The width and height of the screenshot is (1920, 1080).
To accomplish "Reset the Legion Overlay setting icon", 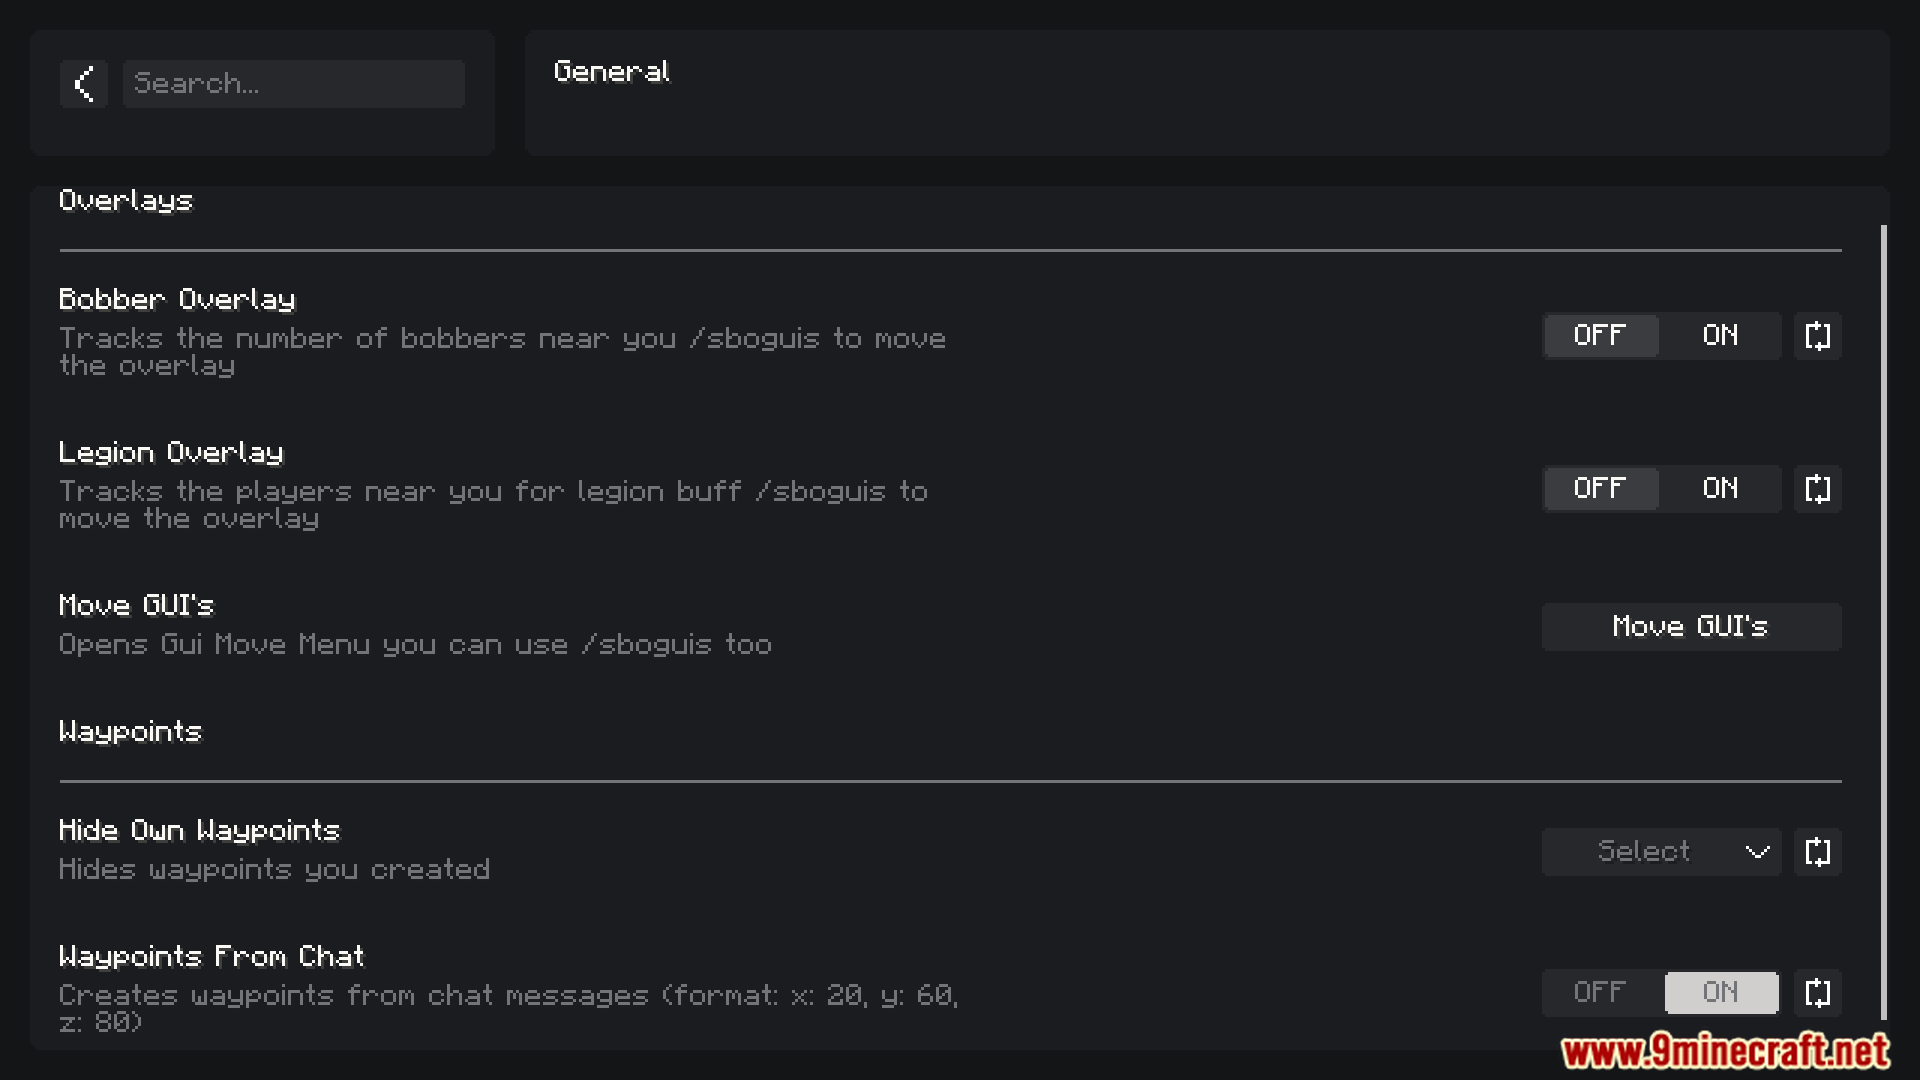I will coord(1817,489).
